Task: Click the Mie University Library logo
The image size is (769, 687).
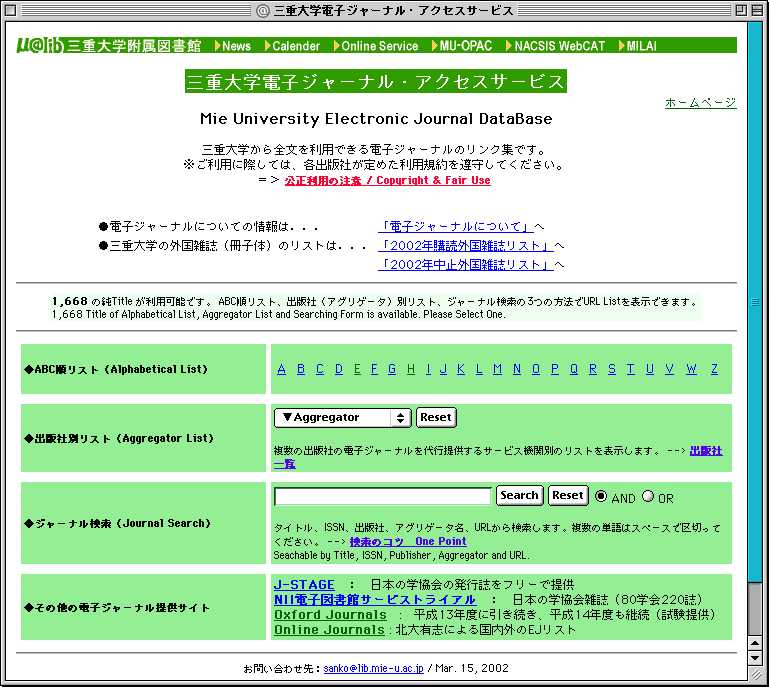Action: coord(108,46)
